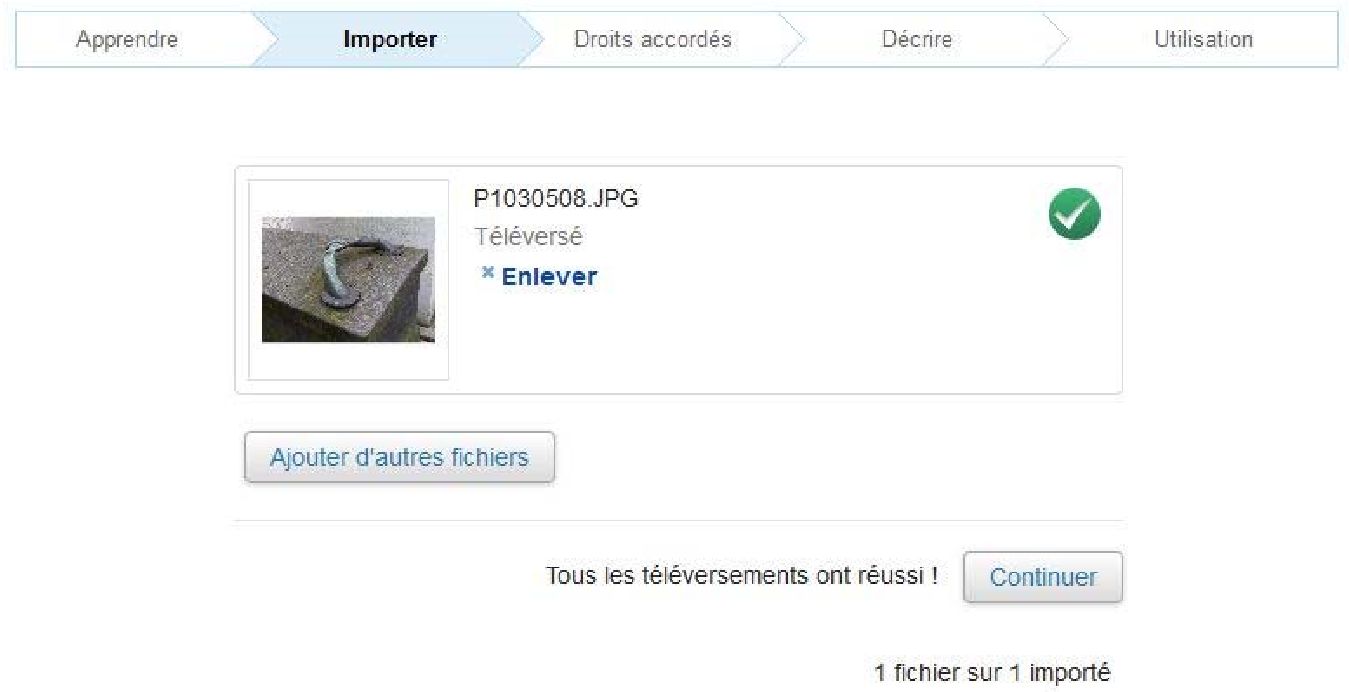Open the P1030508.JPG image thumbnail
Viewport: 1349px width, 692px height.
click(x=348, y=280)
